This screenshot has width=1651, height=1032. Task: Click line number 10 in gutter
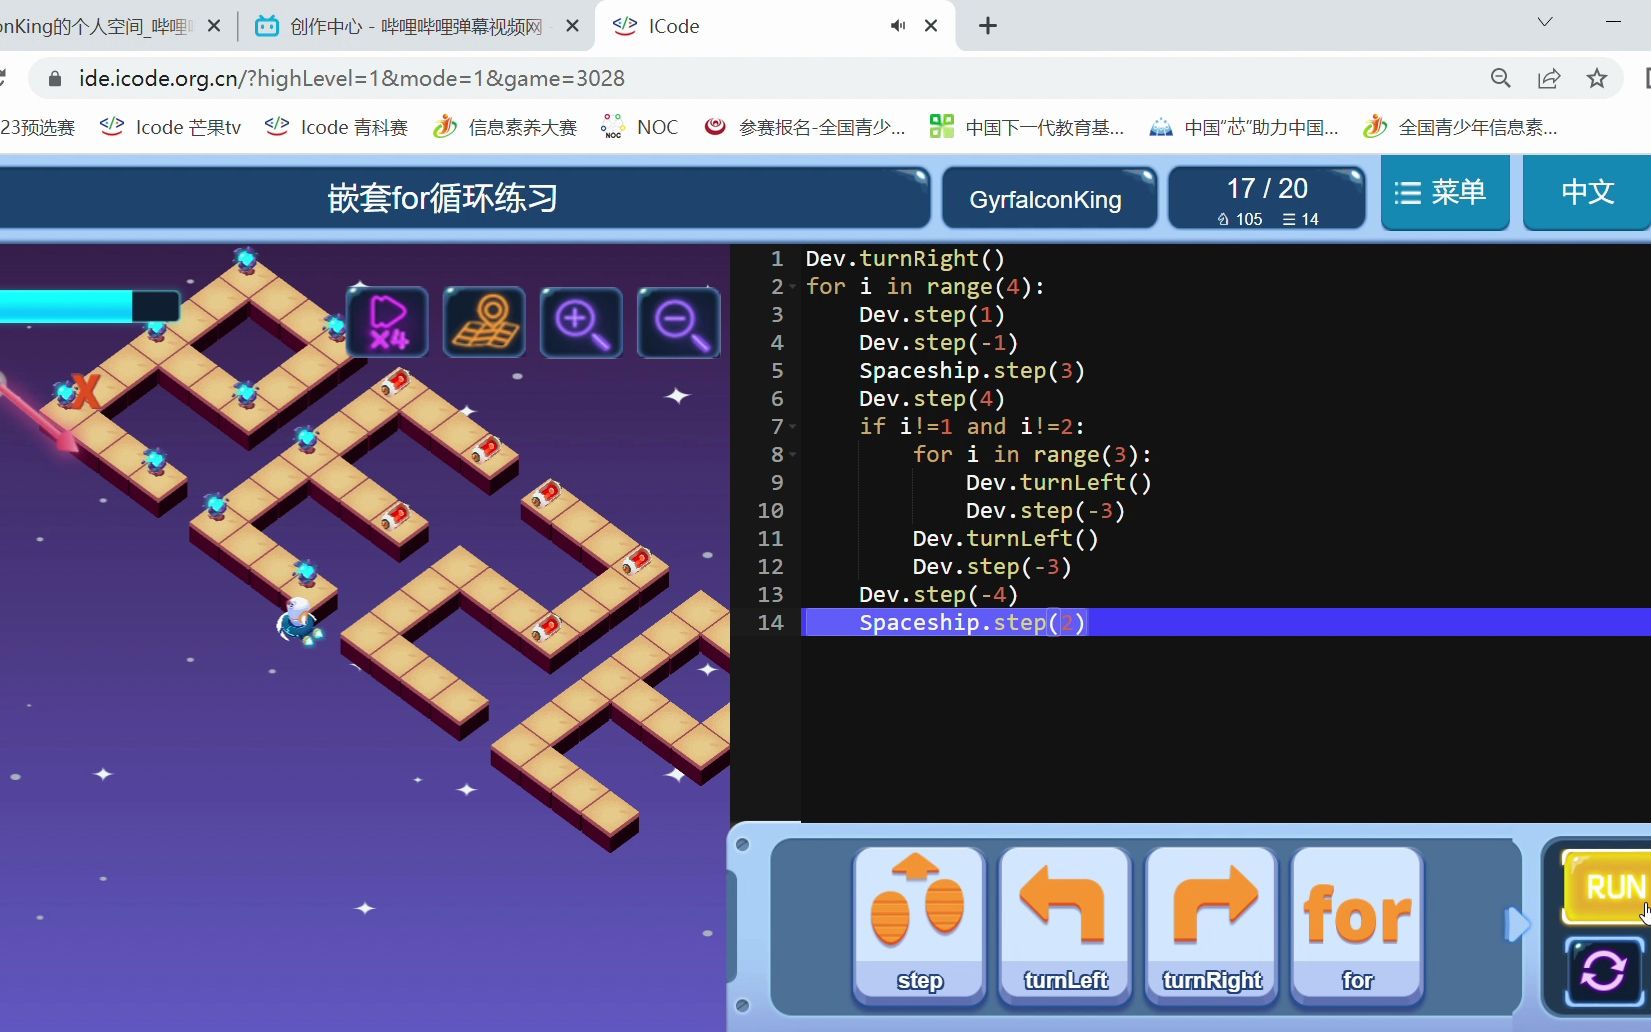point(770,510)
